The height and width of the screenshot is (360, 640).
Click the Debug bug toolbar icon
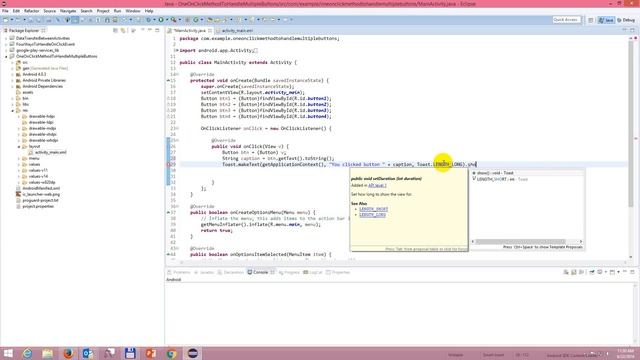tap(149, 20)
